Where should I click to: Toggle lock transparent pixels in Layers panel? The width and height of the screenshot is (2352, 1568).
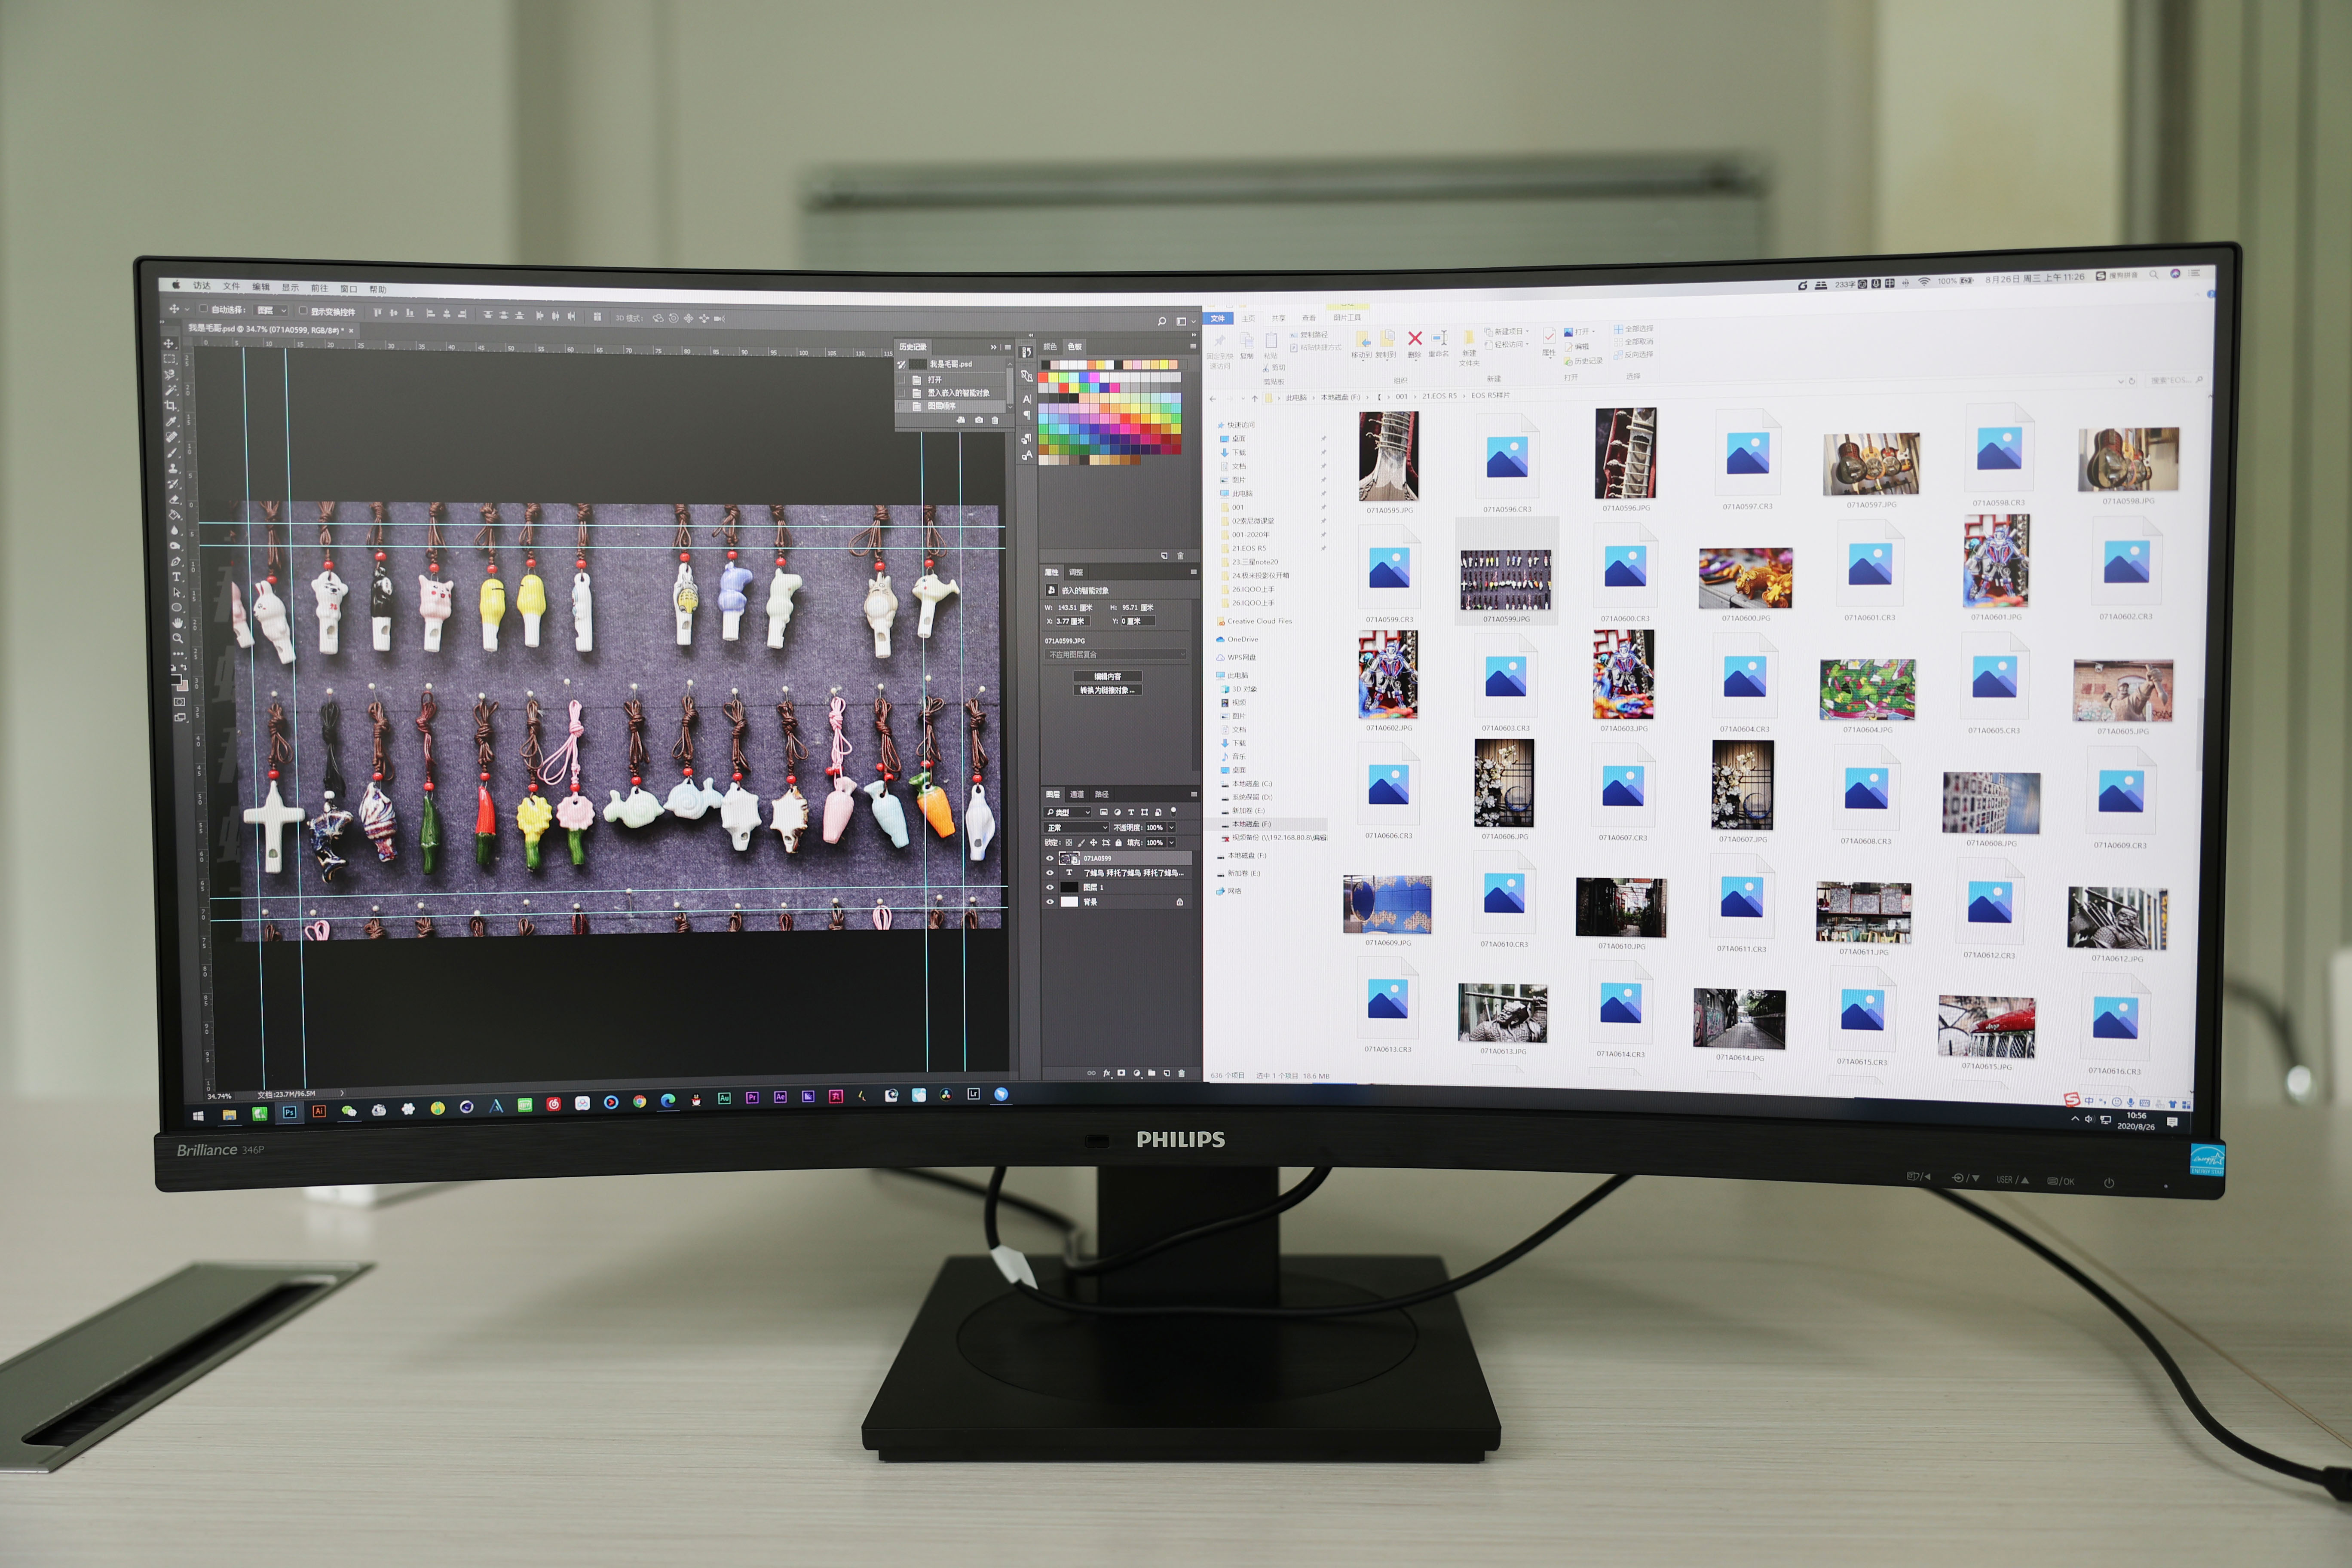[1069, 843]
